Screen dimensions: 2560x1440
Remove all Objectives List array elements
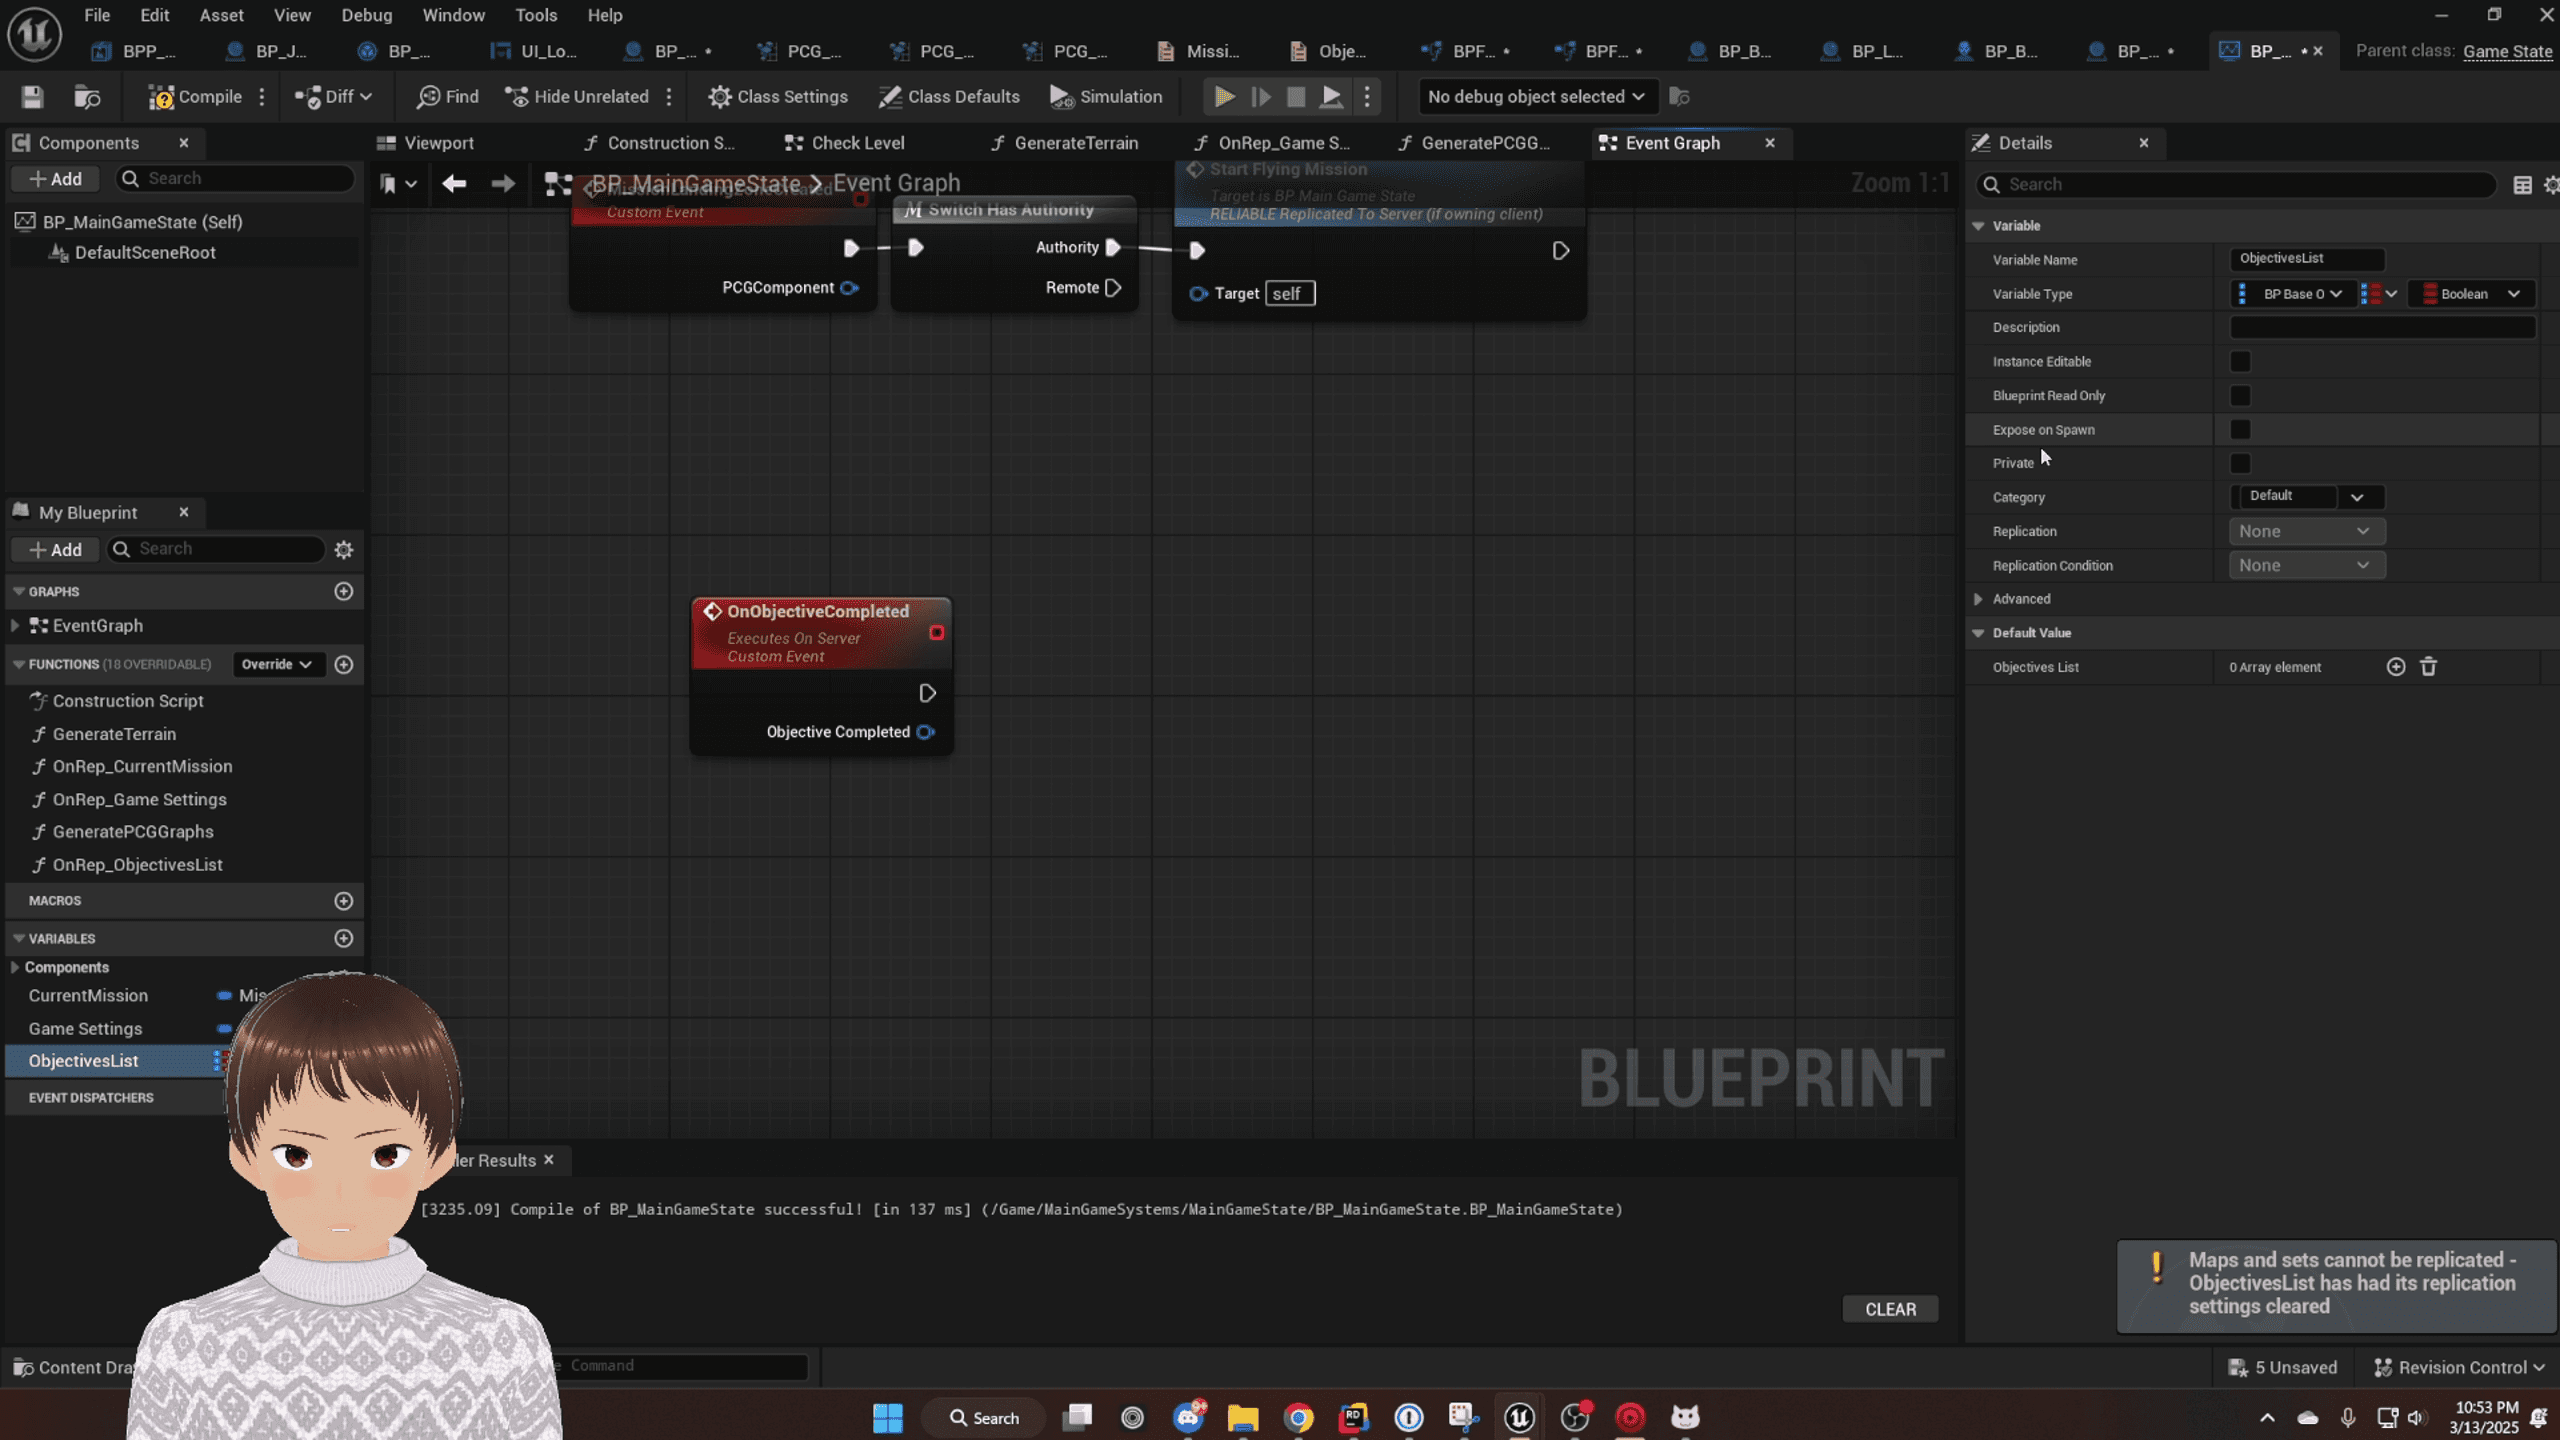2428,667
